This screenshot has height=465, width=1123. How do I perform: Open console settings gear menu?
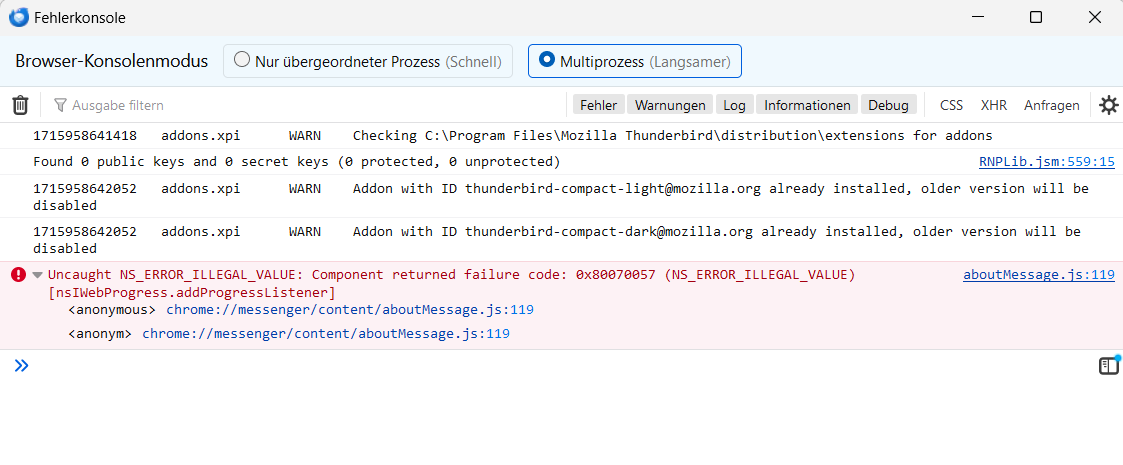point(1108,105)
